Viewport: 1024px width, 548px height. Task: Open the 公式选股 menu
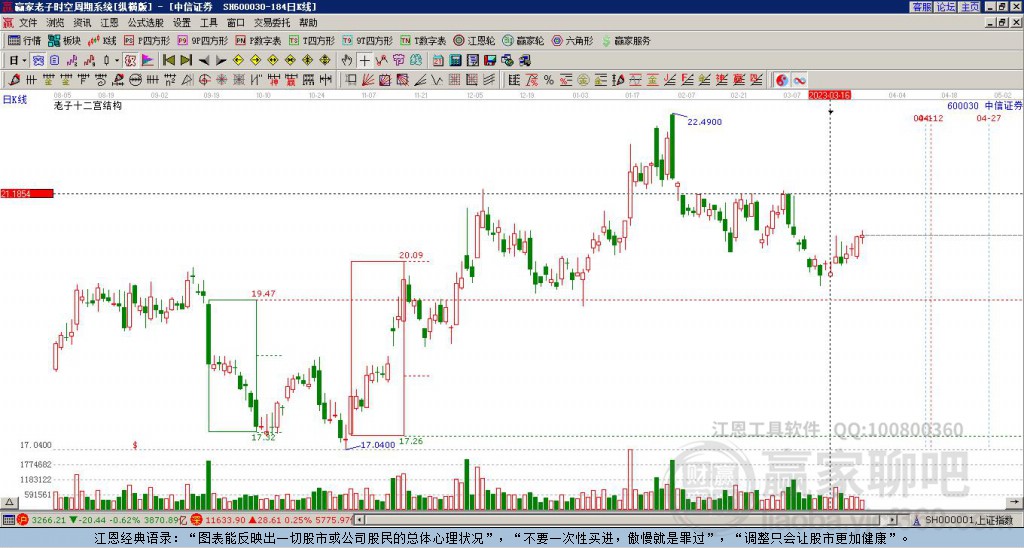coord(146,23)
